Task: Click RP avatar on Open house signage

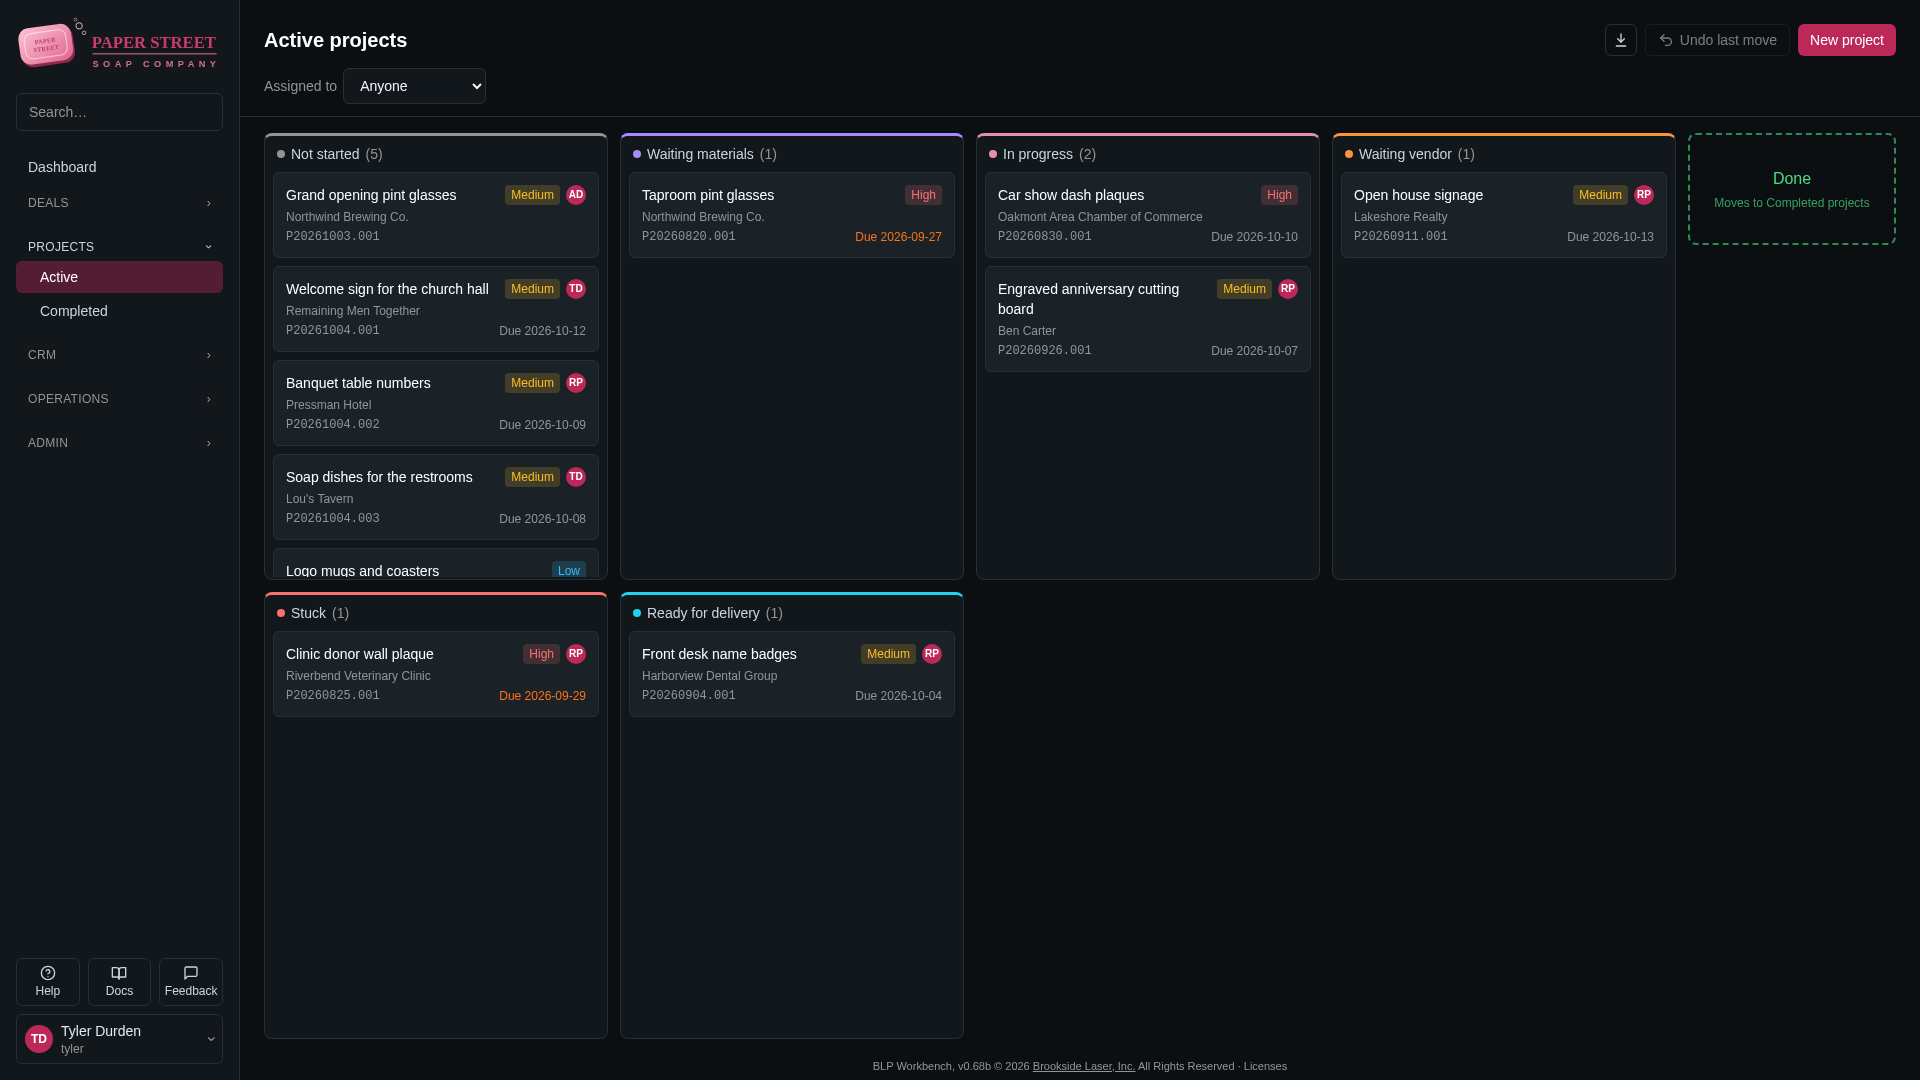Action: pyautogui.click(x=1644, y=195)
